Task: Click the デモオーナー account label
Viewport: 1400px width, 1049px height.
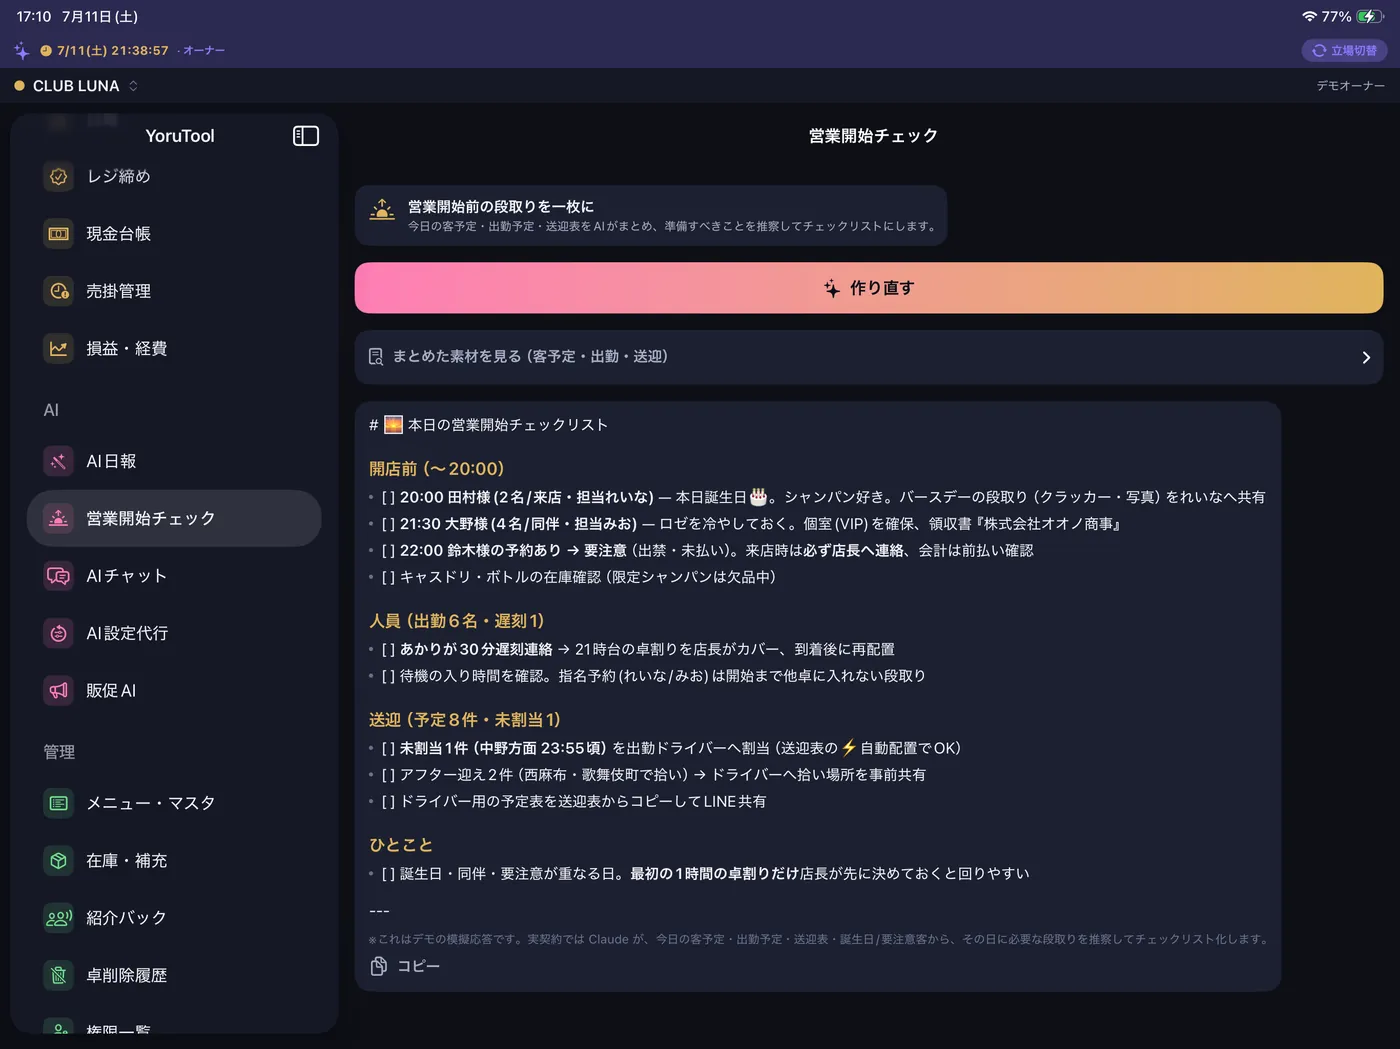Action: tap(1350, 86)
